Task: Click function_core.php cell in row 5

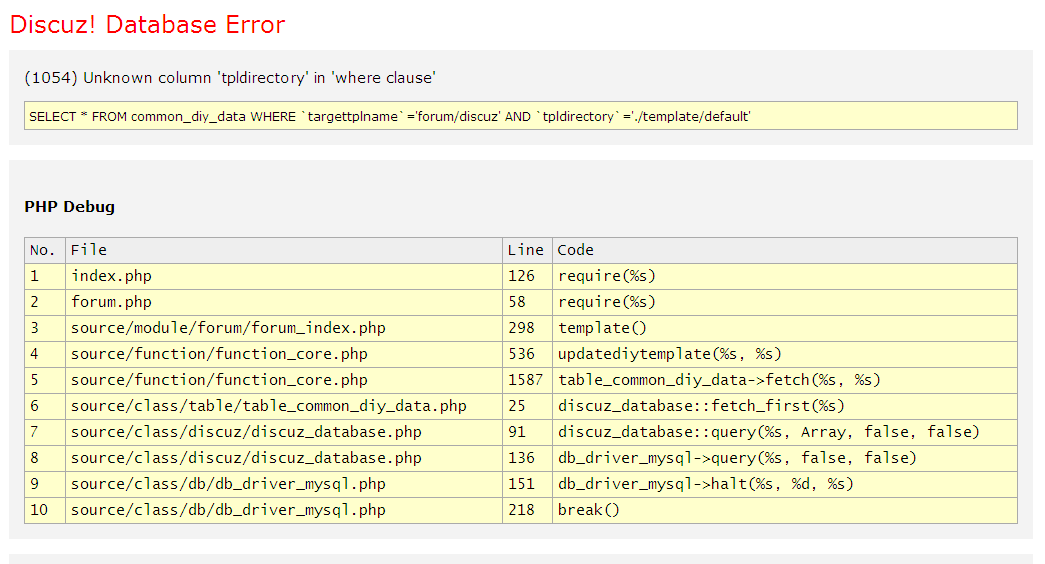Action: point(284,380)
